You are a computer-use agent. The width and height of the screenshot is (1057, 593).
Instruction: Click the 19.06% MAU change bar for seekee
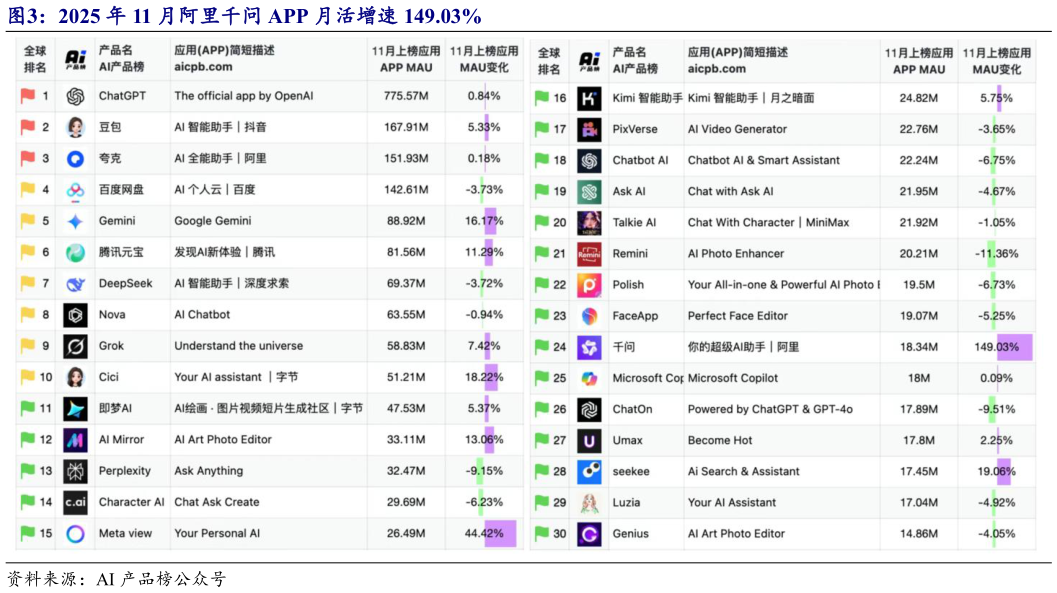1004,472
